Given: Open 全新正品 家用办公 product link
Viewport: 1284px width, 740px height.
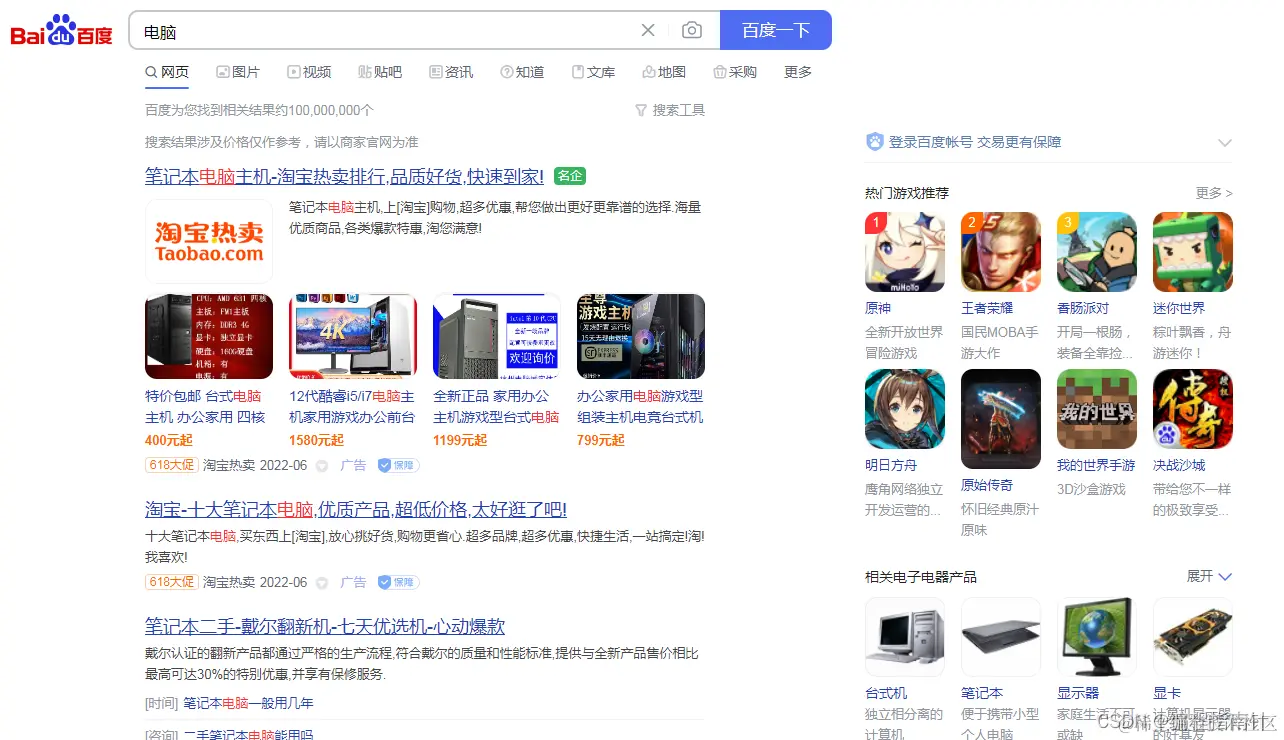Looking at the screenshot, I should [x=496, y=407].
